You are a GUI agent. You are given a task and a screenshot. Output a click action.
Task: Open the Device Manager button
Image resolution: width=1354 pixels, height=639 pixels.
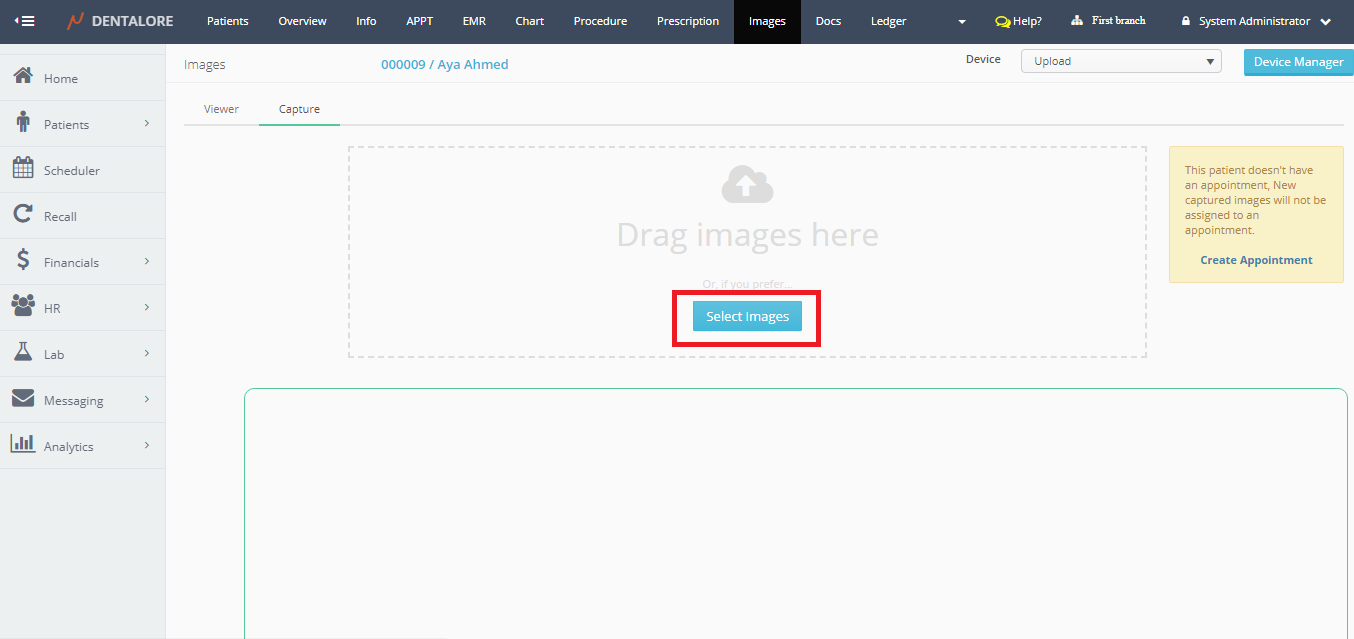click(1298, 62)
